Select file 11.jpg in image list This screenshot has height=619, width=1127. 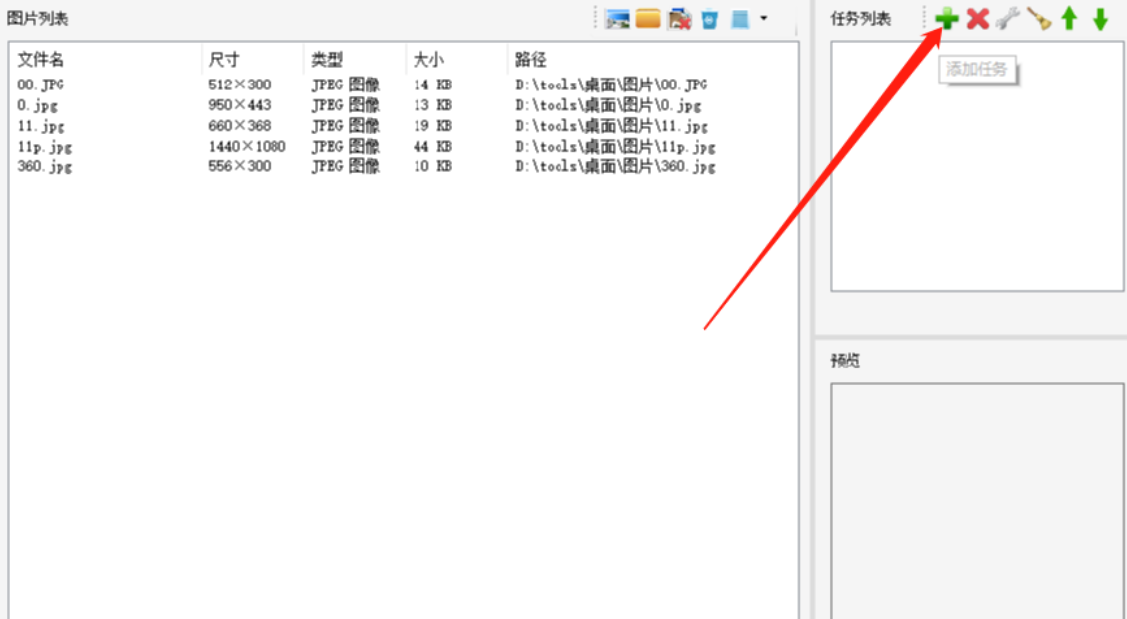click(x=41, y=126)
